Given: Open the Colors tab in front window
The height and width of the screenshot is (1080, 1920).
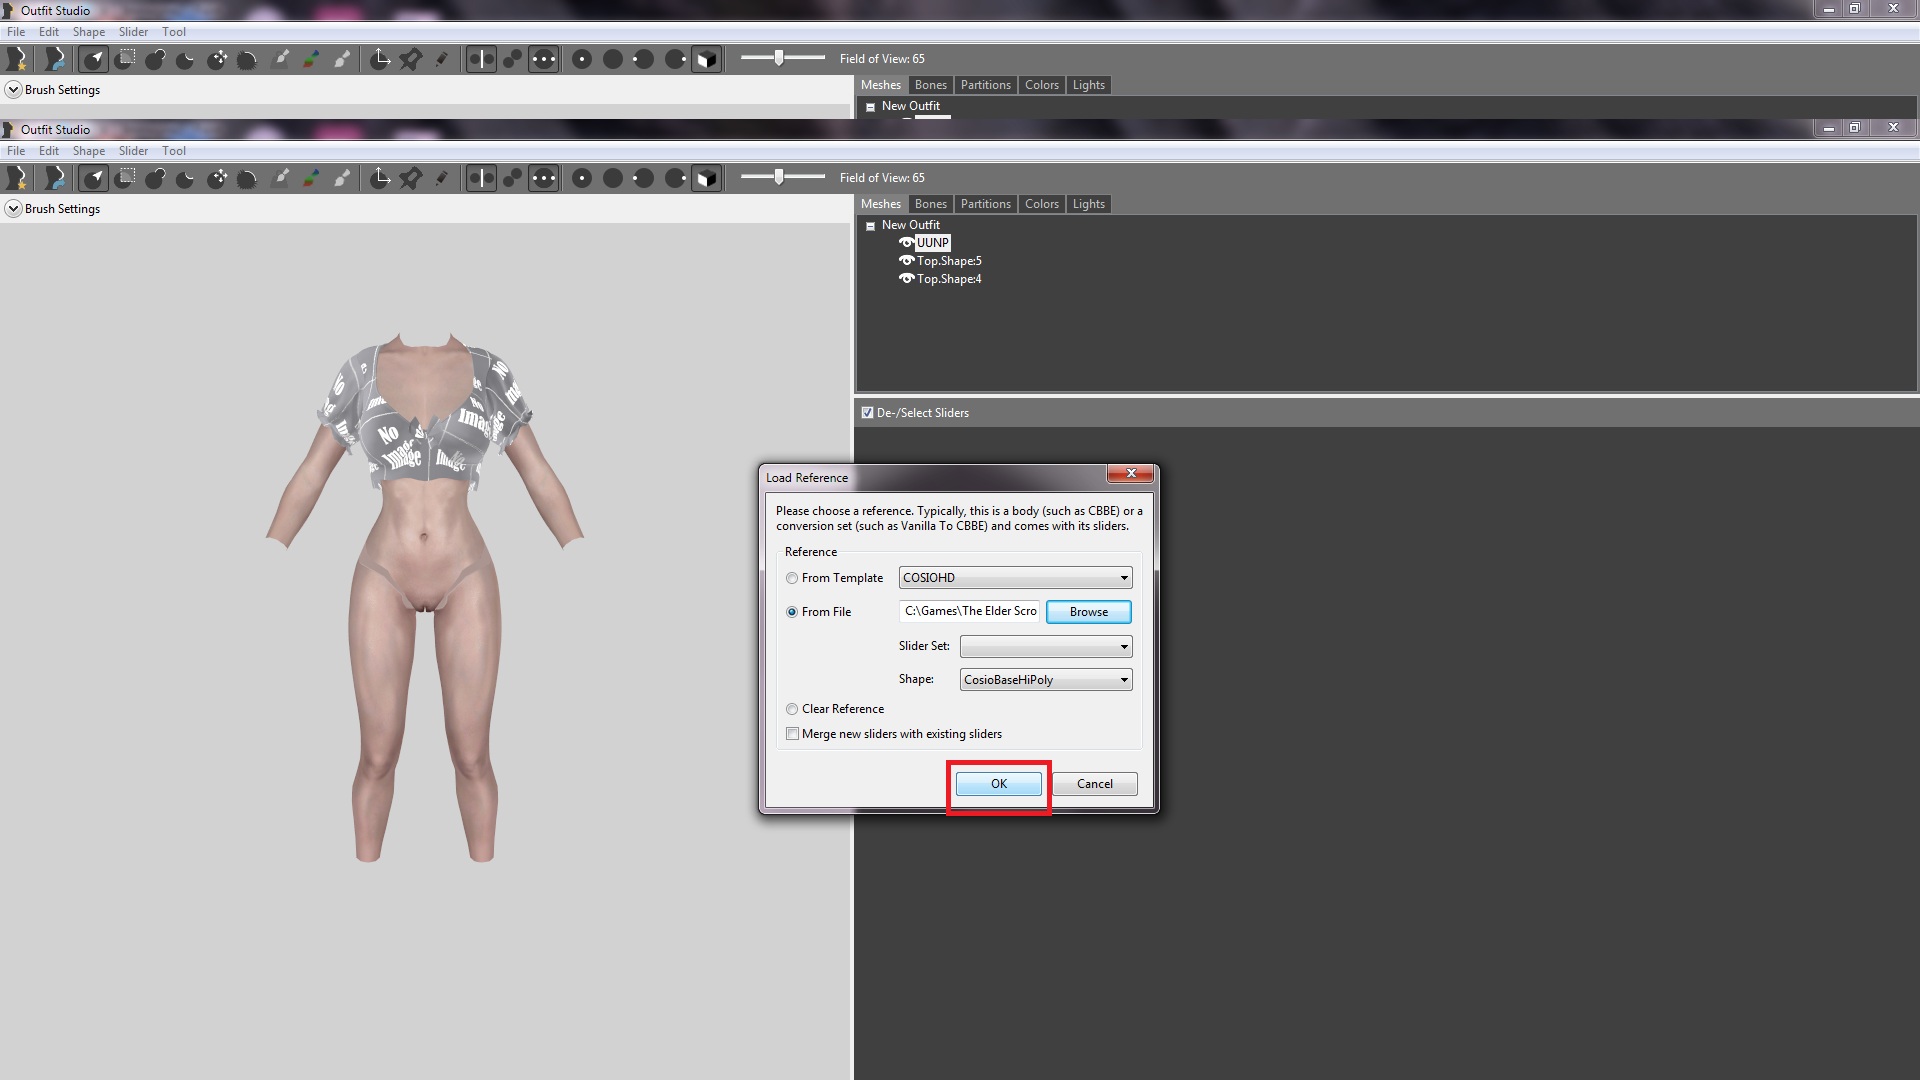Looking at the screenshot, I should click(x=1041, y=204).
